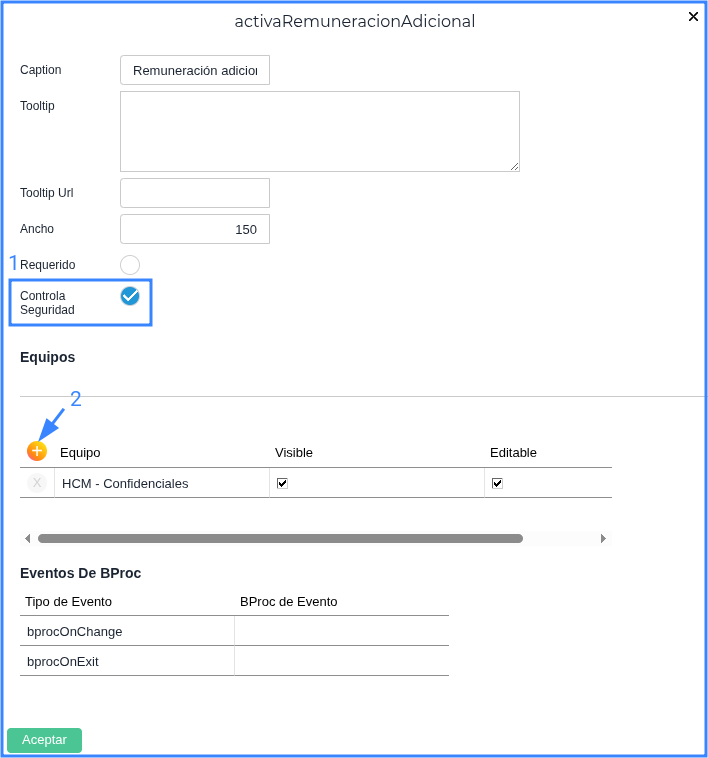Viewport: 708px width, 758px height.
Task: Edit BProc de Evento for bprocOnChange
Action: tap(341, 631)
